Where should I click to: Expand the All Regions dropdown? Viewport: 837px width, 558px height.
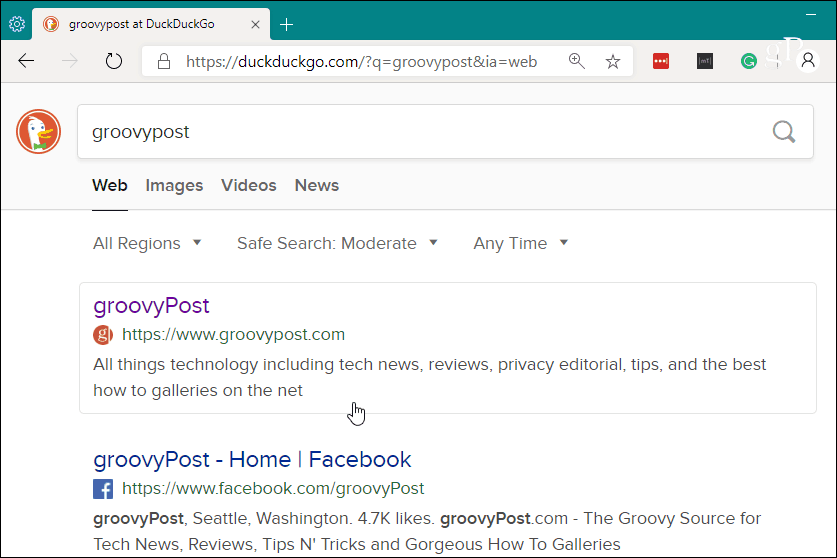(147, 243)
